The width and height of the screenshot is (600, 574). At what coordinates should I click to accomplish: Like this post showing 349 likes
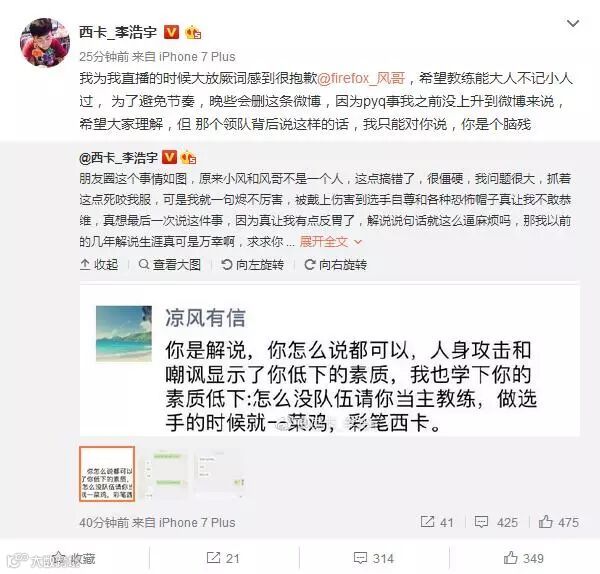click(x=523, y=558)
